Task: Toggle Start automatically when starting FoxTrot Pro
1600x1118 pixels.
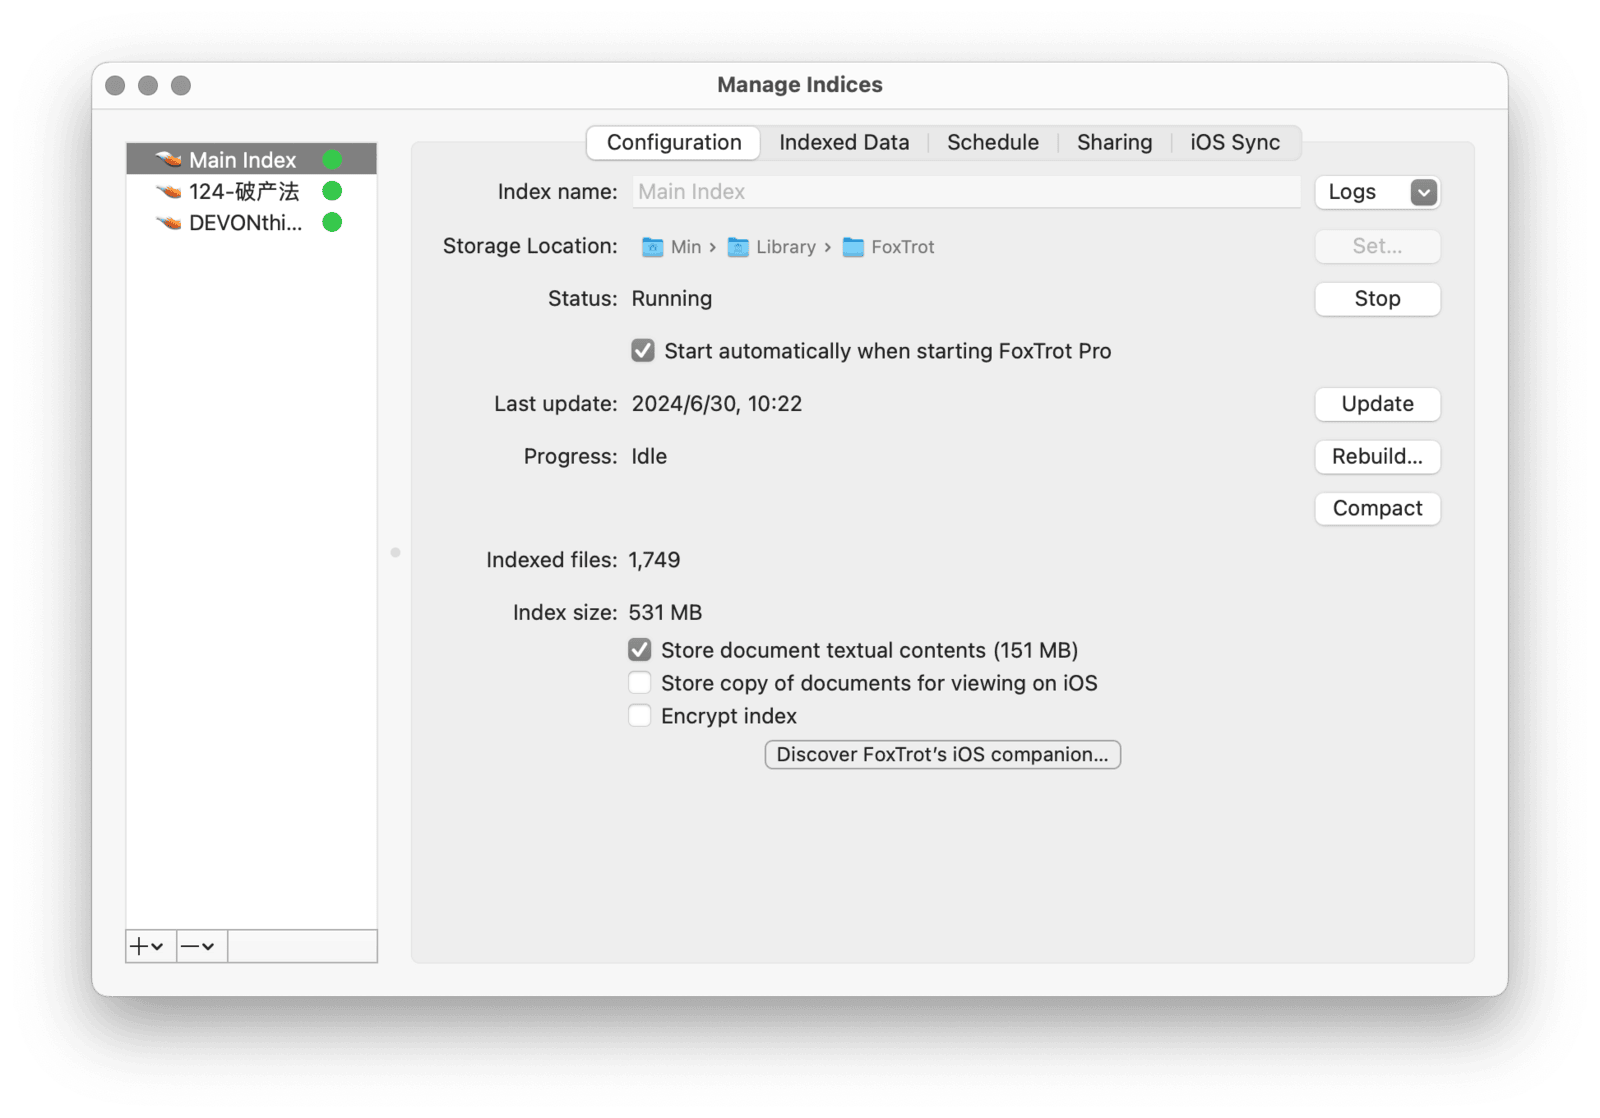Action: click(x=643, y=351)
